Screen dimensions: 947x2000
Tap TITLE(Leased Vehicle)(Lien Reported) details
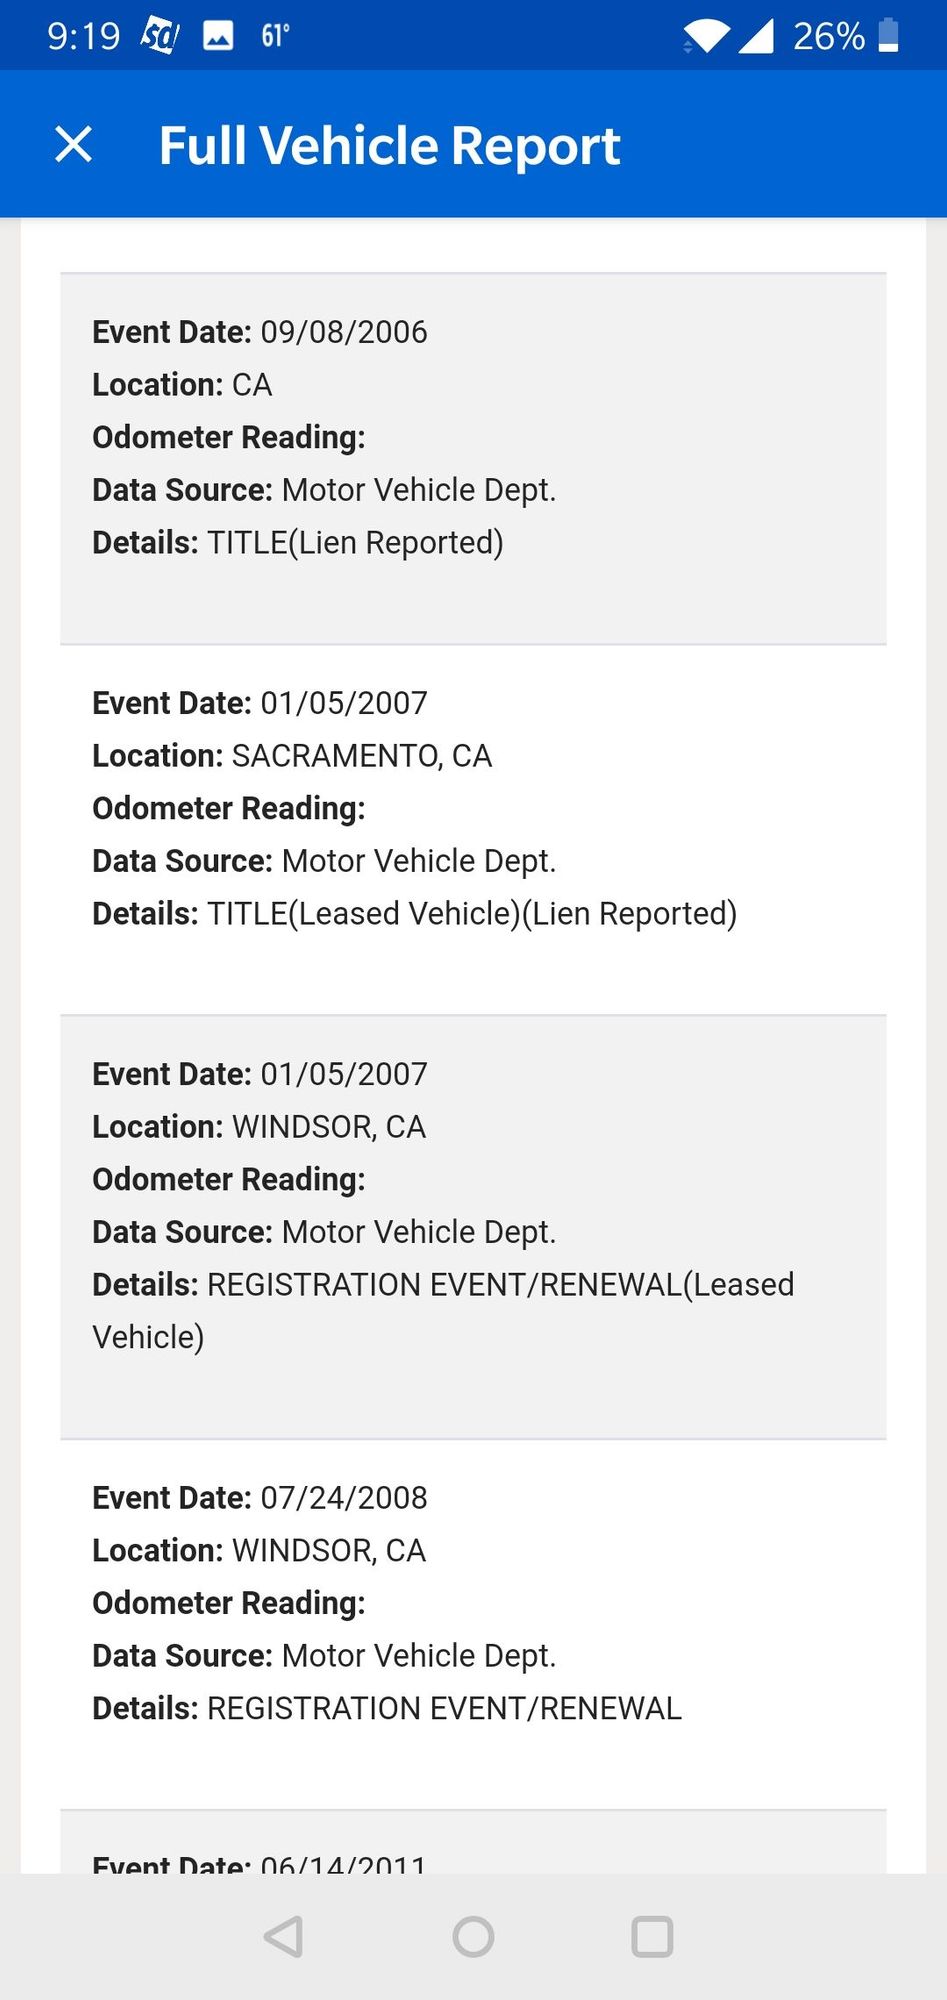click(414, 914)
